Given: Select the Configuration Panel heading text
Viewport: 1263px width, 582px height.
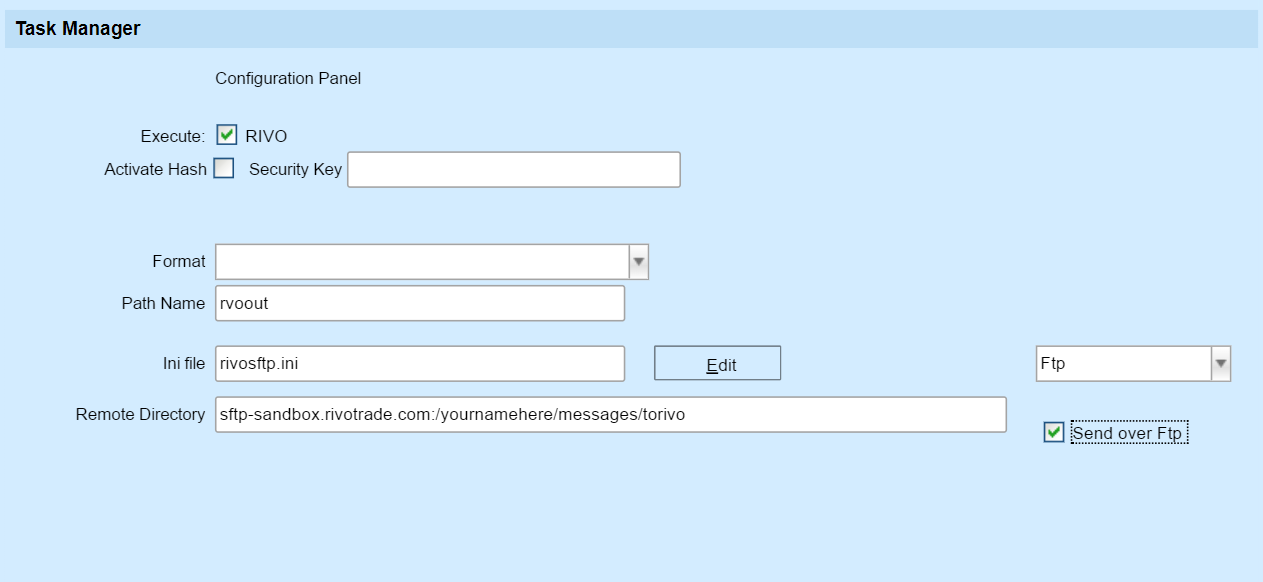Looking at the screenshot, I should 288,78.
